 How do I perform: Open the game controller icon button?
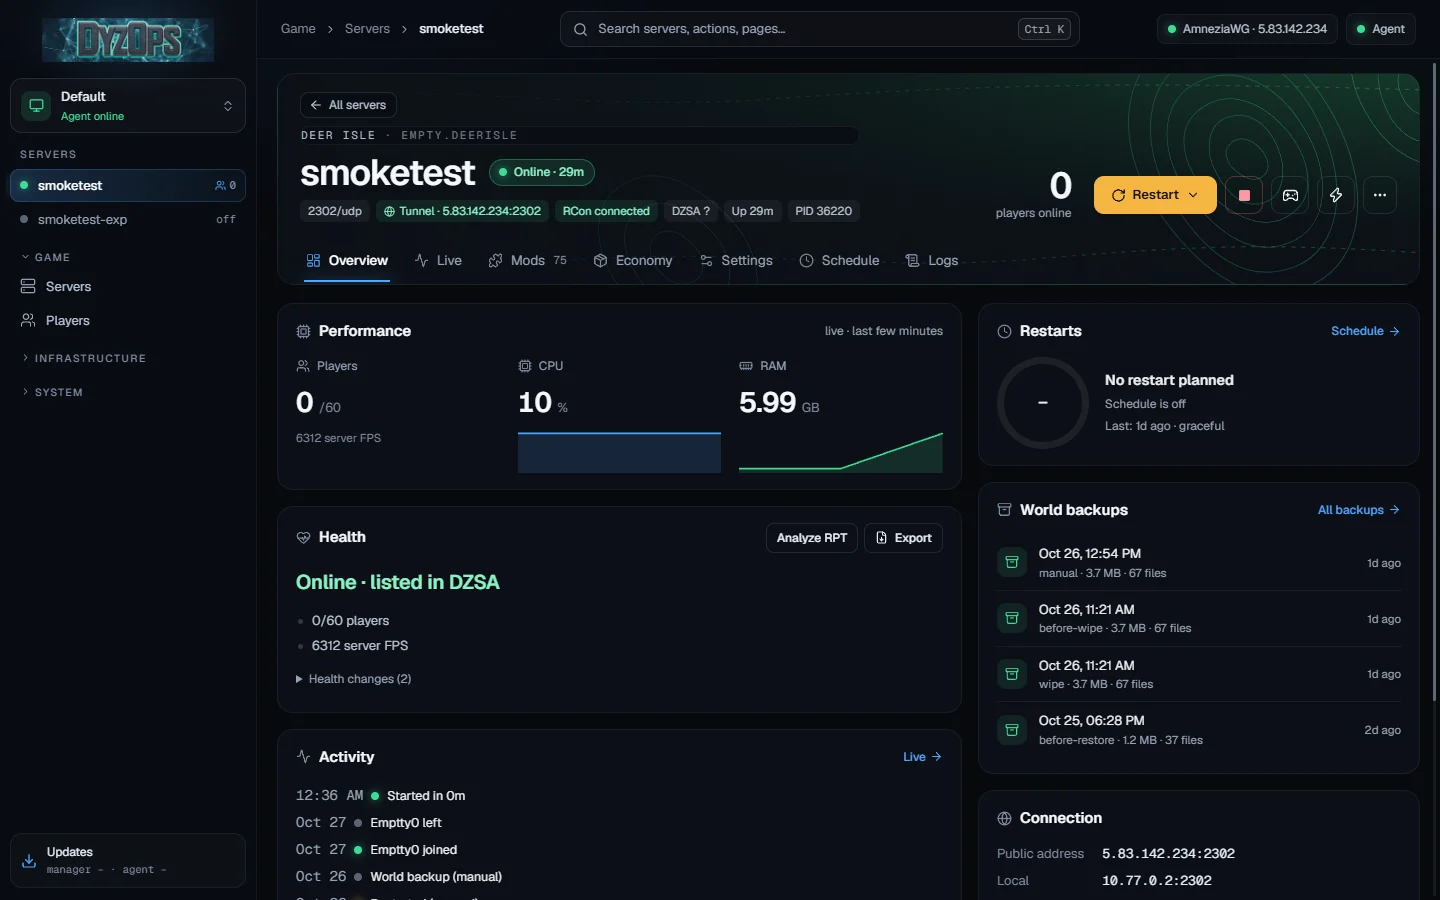coord(1290,195)
